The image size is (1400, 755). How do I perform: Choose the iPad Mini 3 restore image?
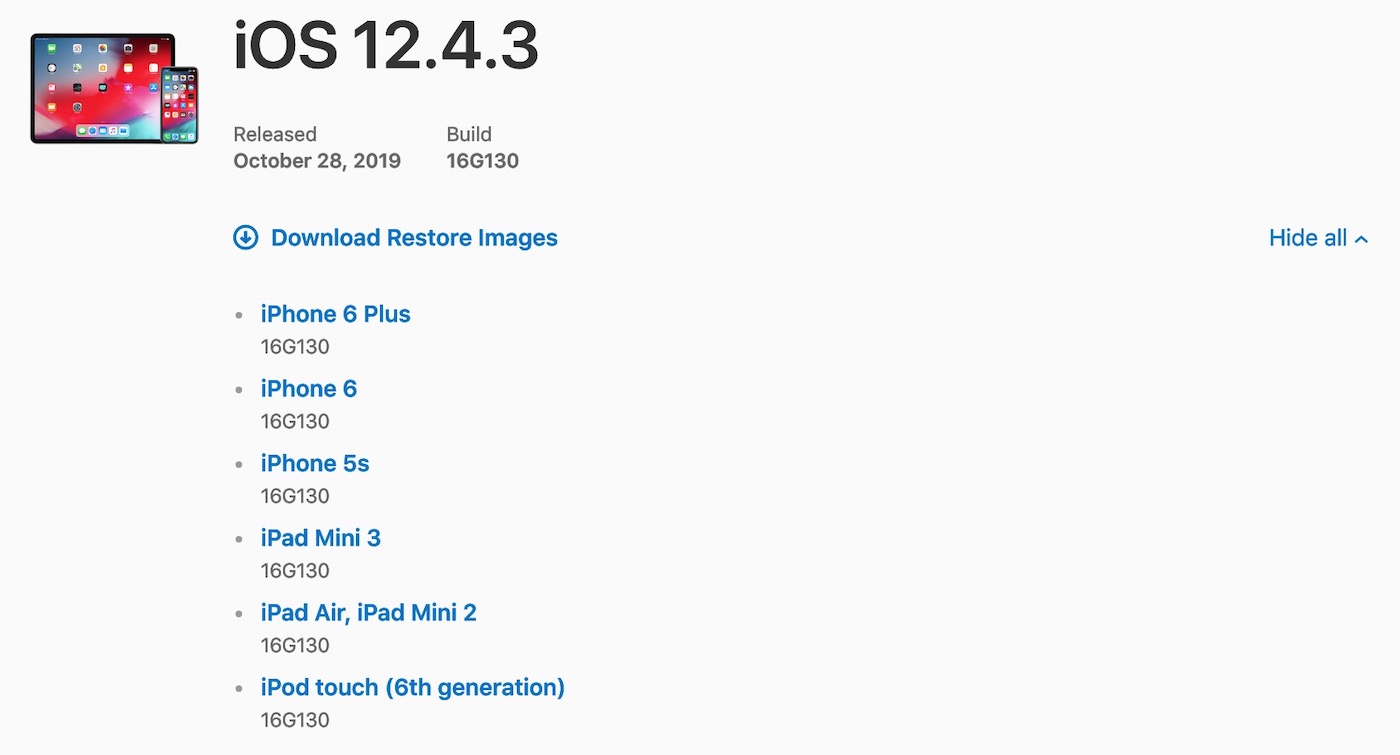pos(321,538)
